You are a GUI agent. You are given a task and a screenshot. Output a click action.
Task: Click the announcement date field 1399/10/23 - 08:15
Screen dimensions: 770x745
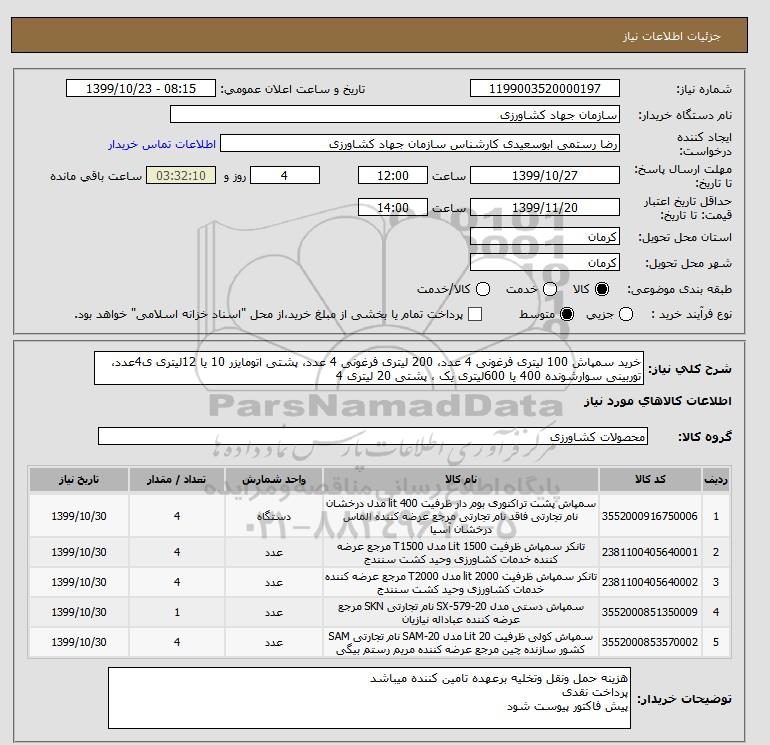click(x=141, y=89)
